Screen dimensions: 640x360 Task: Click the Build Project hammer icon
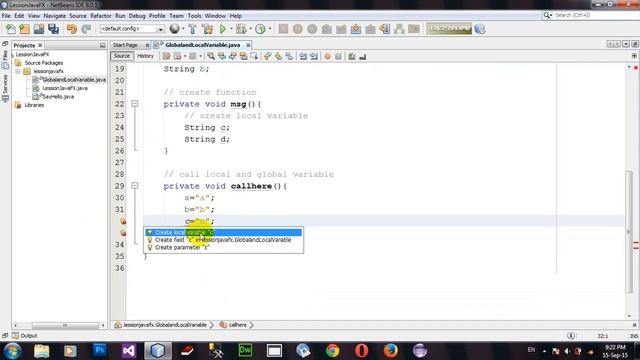tap(192, 29)
